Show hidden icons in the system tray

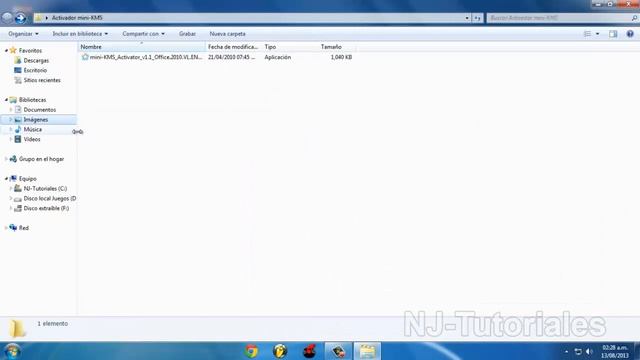point(566,351)
